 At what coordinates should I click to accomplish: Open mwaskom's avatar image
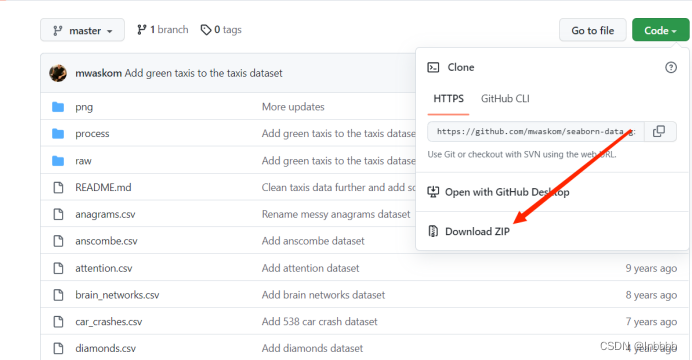[x=58, y=73]
